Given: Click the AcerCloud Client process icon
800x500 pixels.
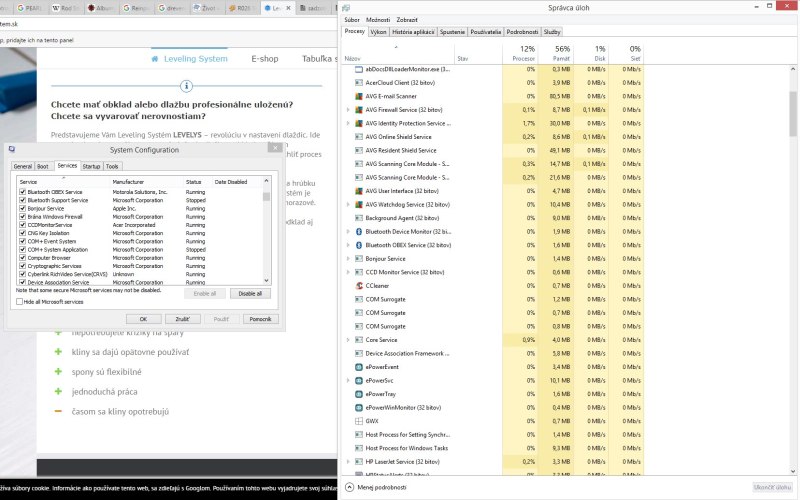Looking at the screenshot, I should coord(359,83).
